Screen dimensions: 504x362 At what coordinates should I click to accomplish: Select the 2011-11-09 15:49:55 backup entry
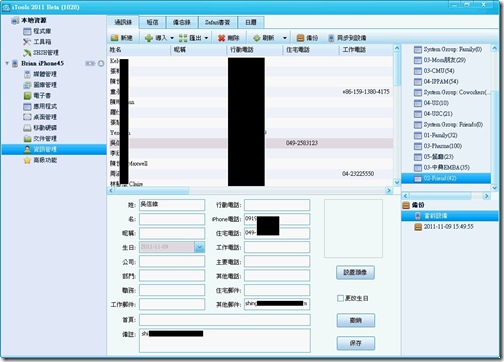tap(444, 227)
